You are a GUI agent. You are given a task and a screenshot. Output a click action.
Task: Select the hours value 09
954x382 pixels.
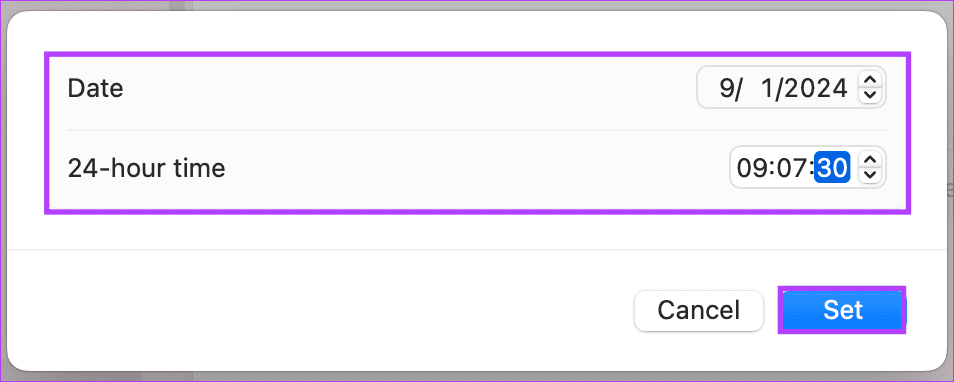coord(753,168)
